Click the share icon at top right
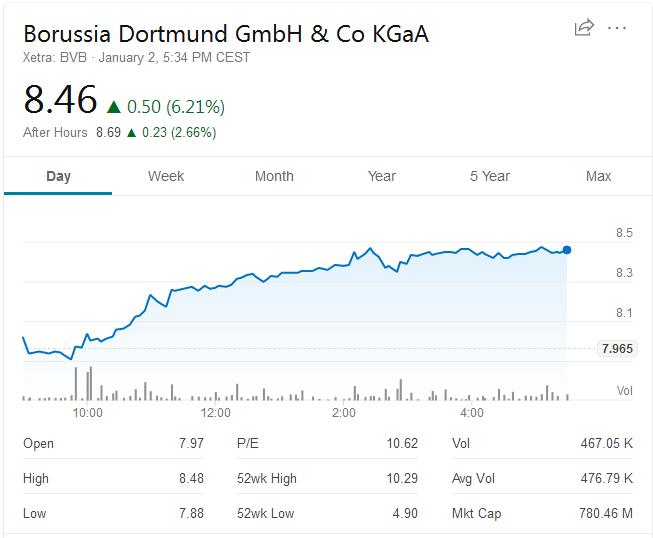The height and width of the screenshot is (538, 653). 584,28
